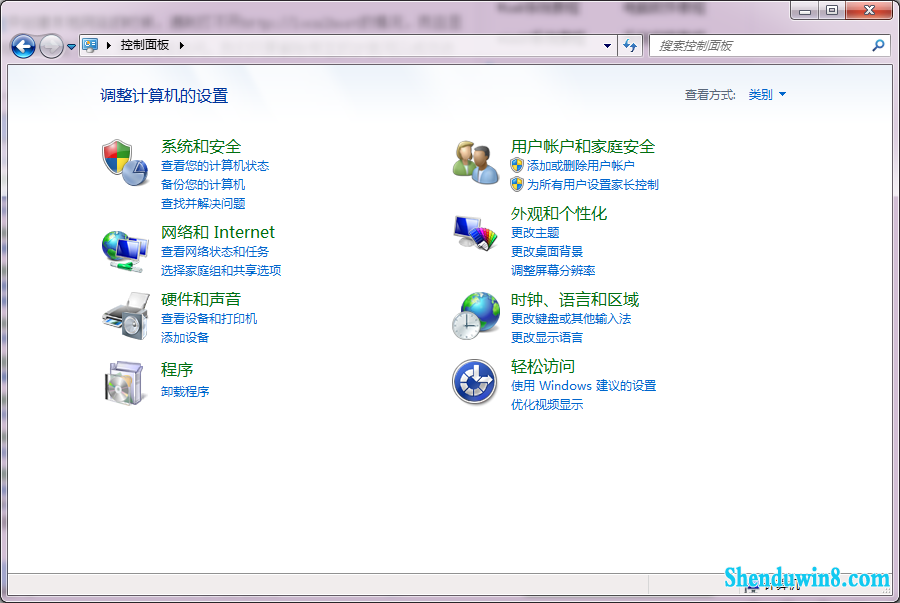Screen dimensions: 900x603
Task: Open 查找并解决问题
Action: pos(203,204)
